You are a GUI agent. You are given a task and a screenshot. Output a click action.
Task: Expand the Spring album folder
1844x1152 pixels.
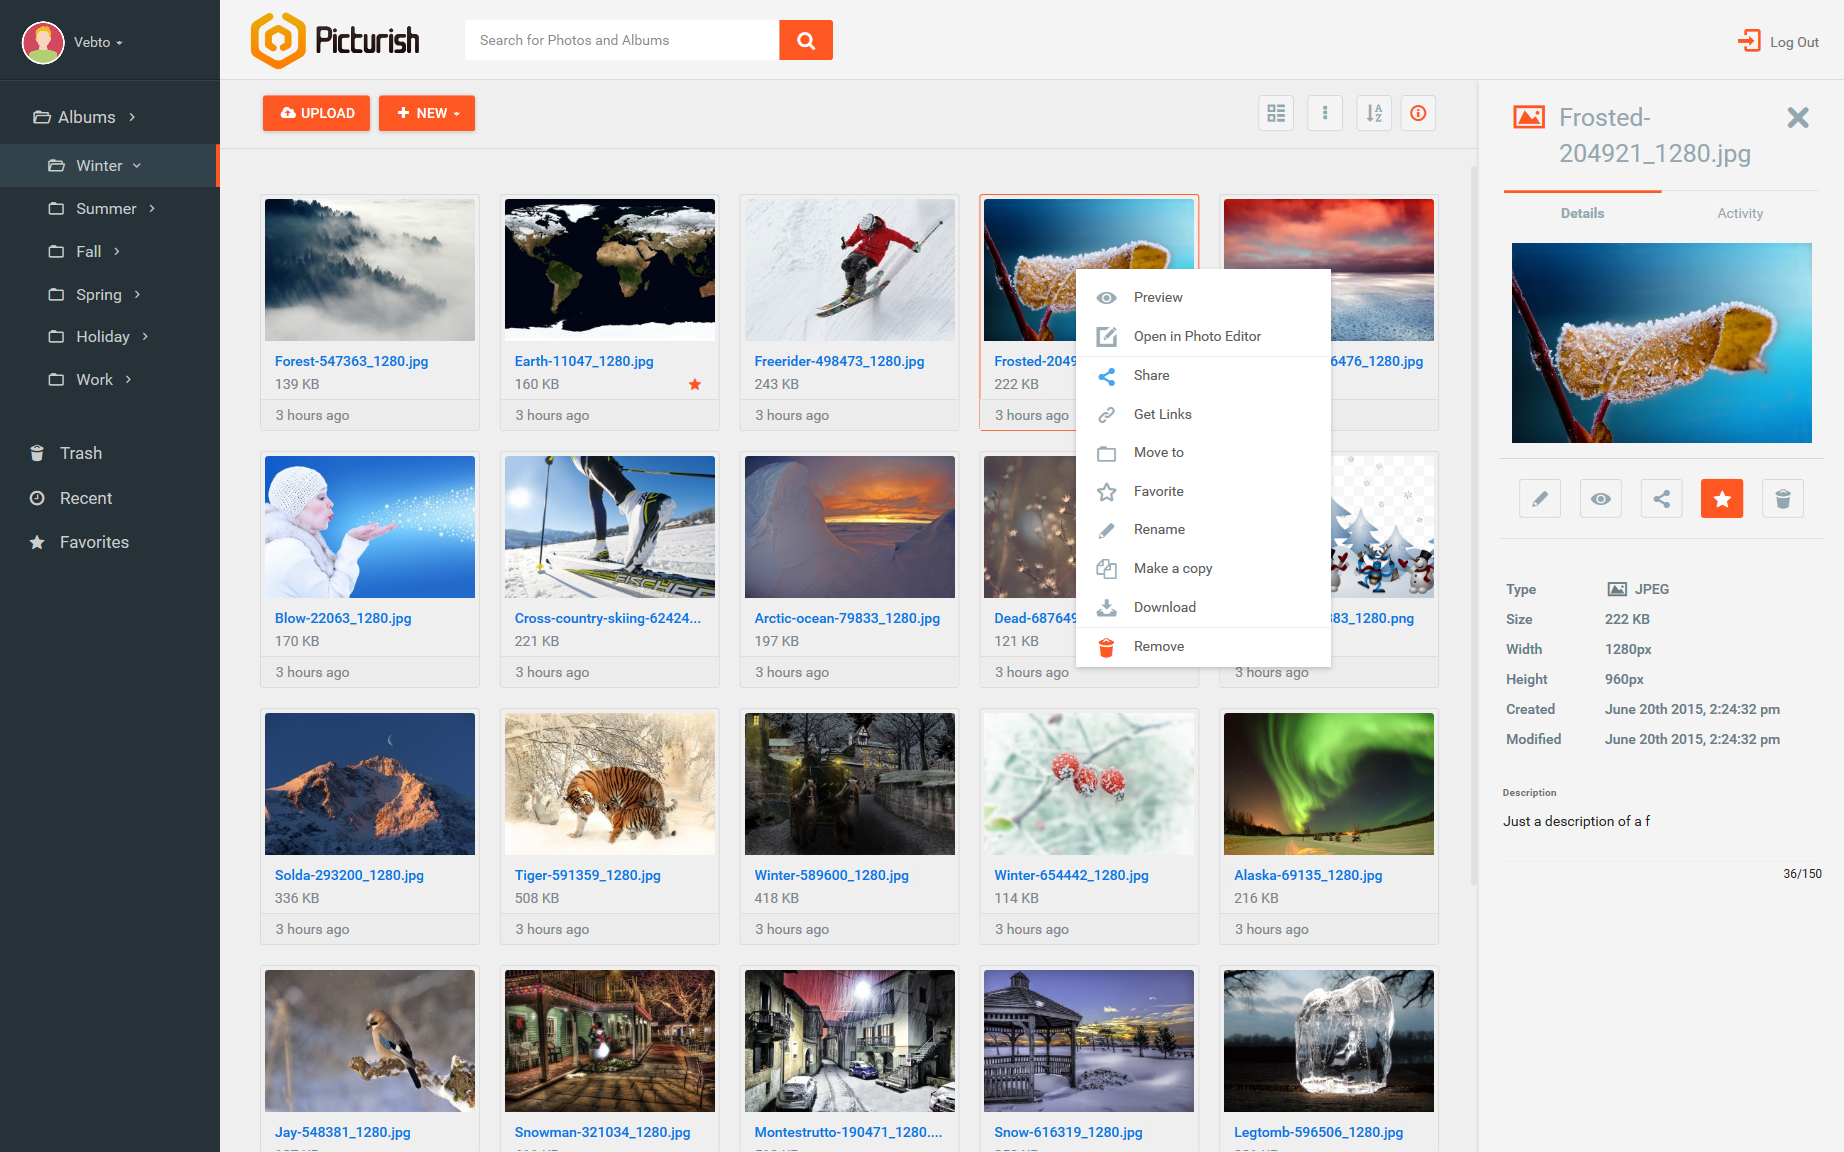pyautogui.click(x=137, y=294)
